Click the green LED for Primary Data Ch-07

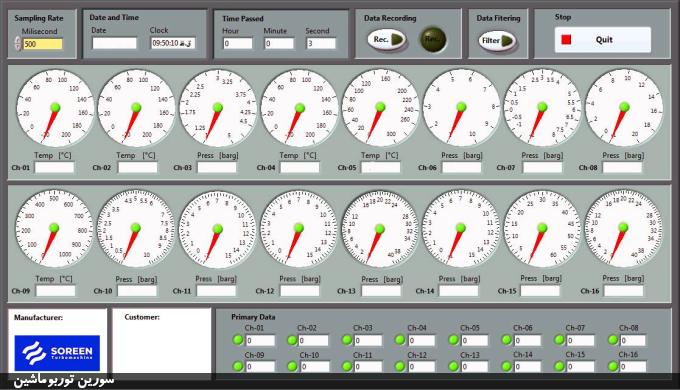pyautogui.click(x=559, y=340)
